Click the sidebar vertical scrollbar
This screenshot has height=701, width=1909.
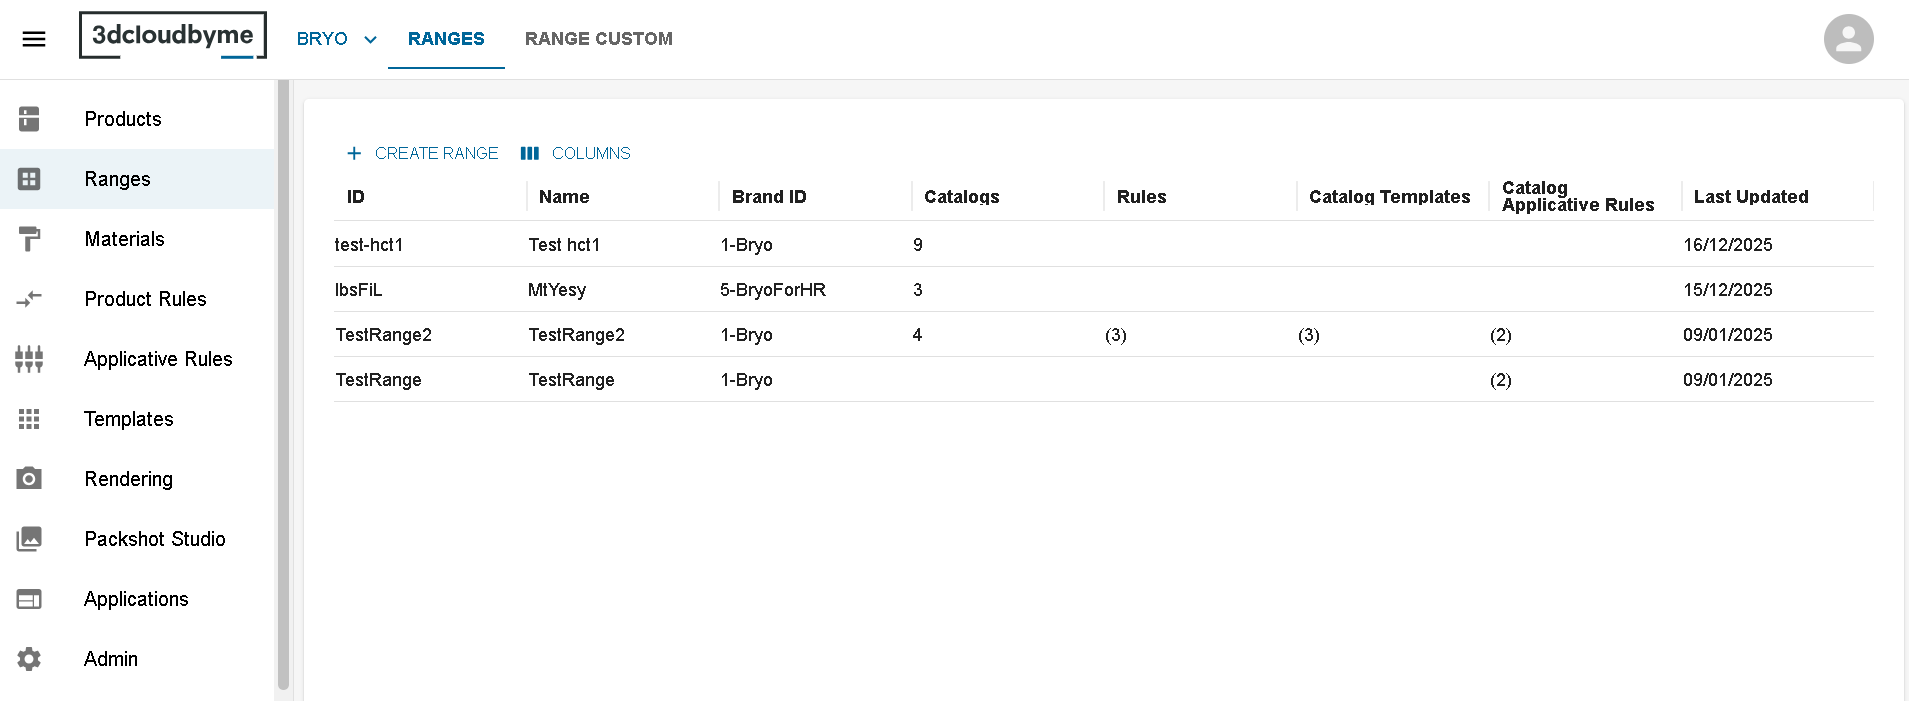click(x=283, y=385)
